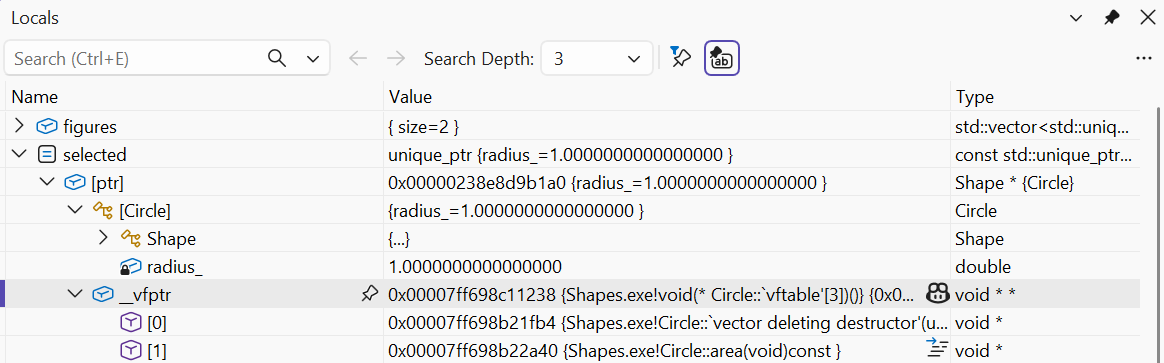Select the Shape row name
This screenshot has height=363, width=1164.
(171, 239)
